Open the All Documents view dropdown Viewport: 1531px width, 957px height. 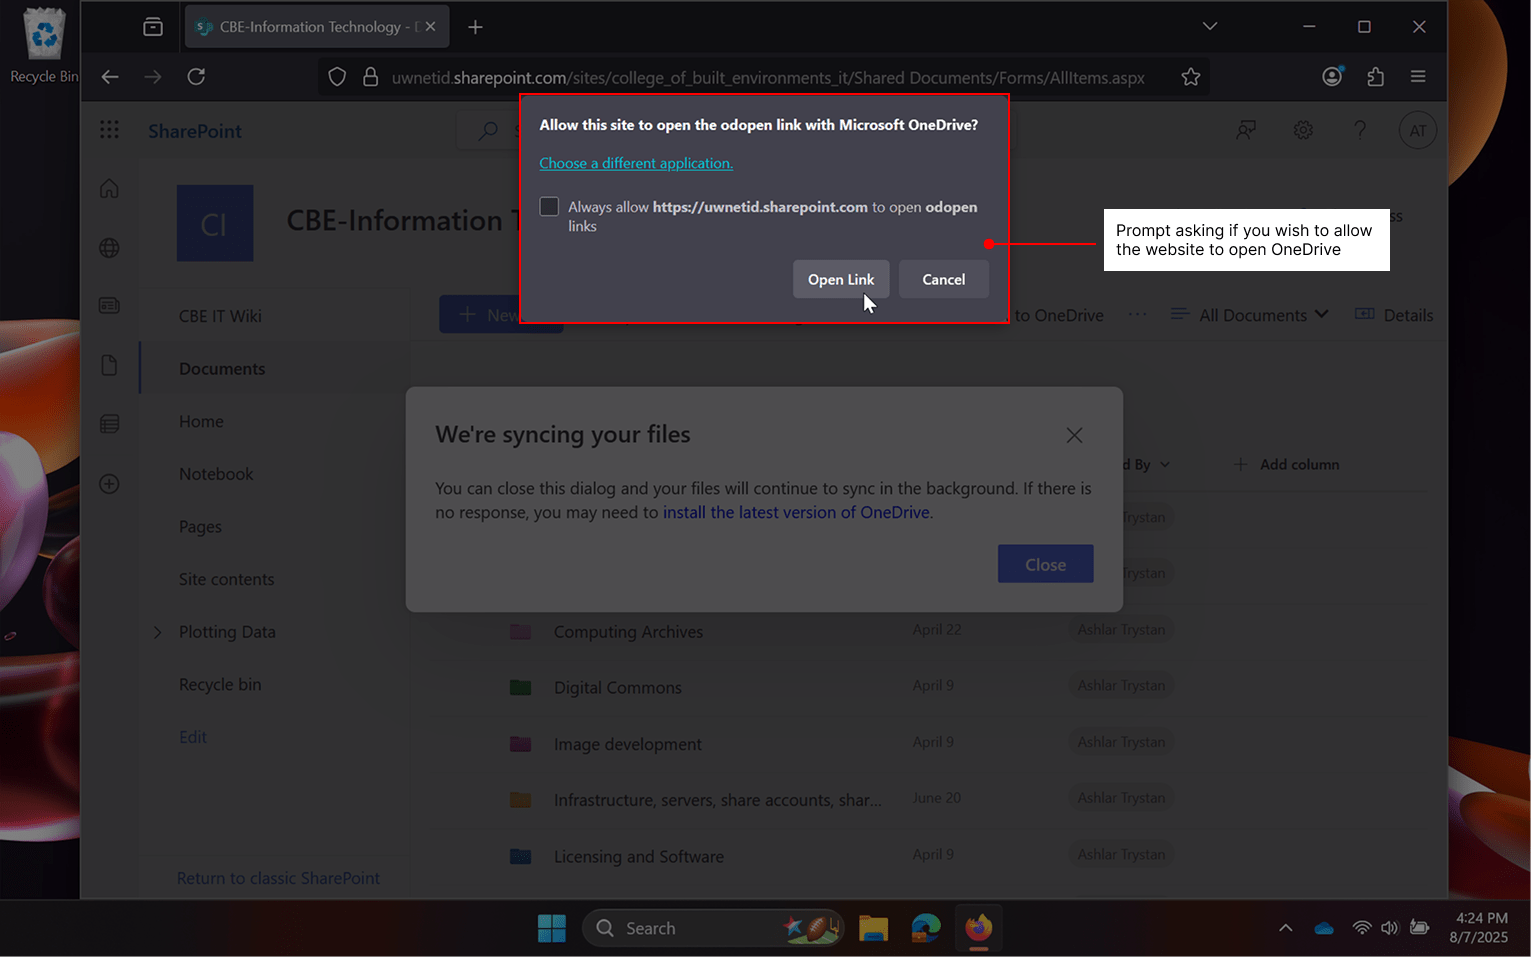tap(1250, 314)
